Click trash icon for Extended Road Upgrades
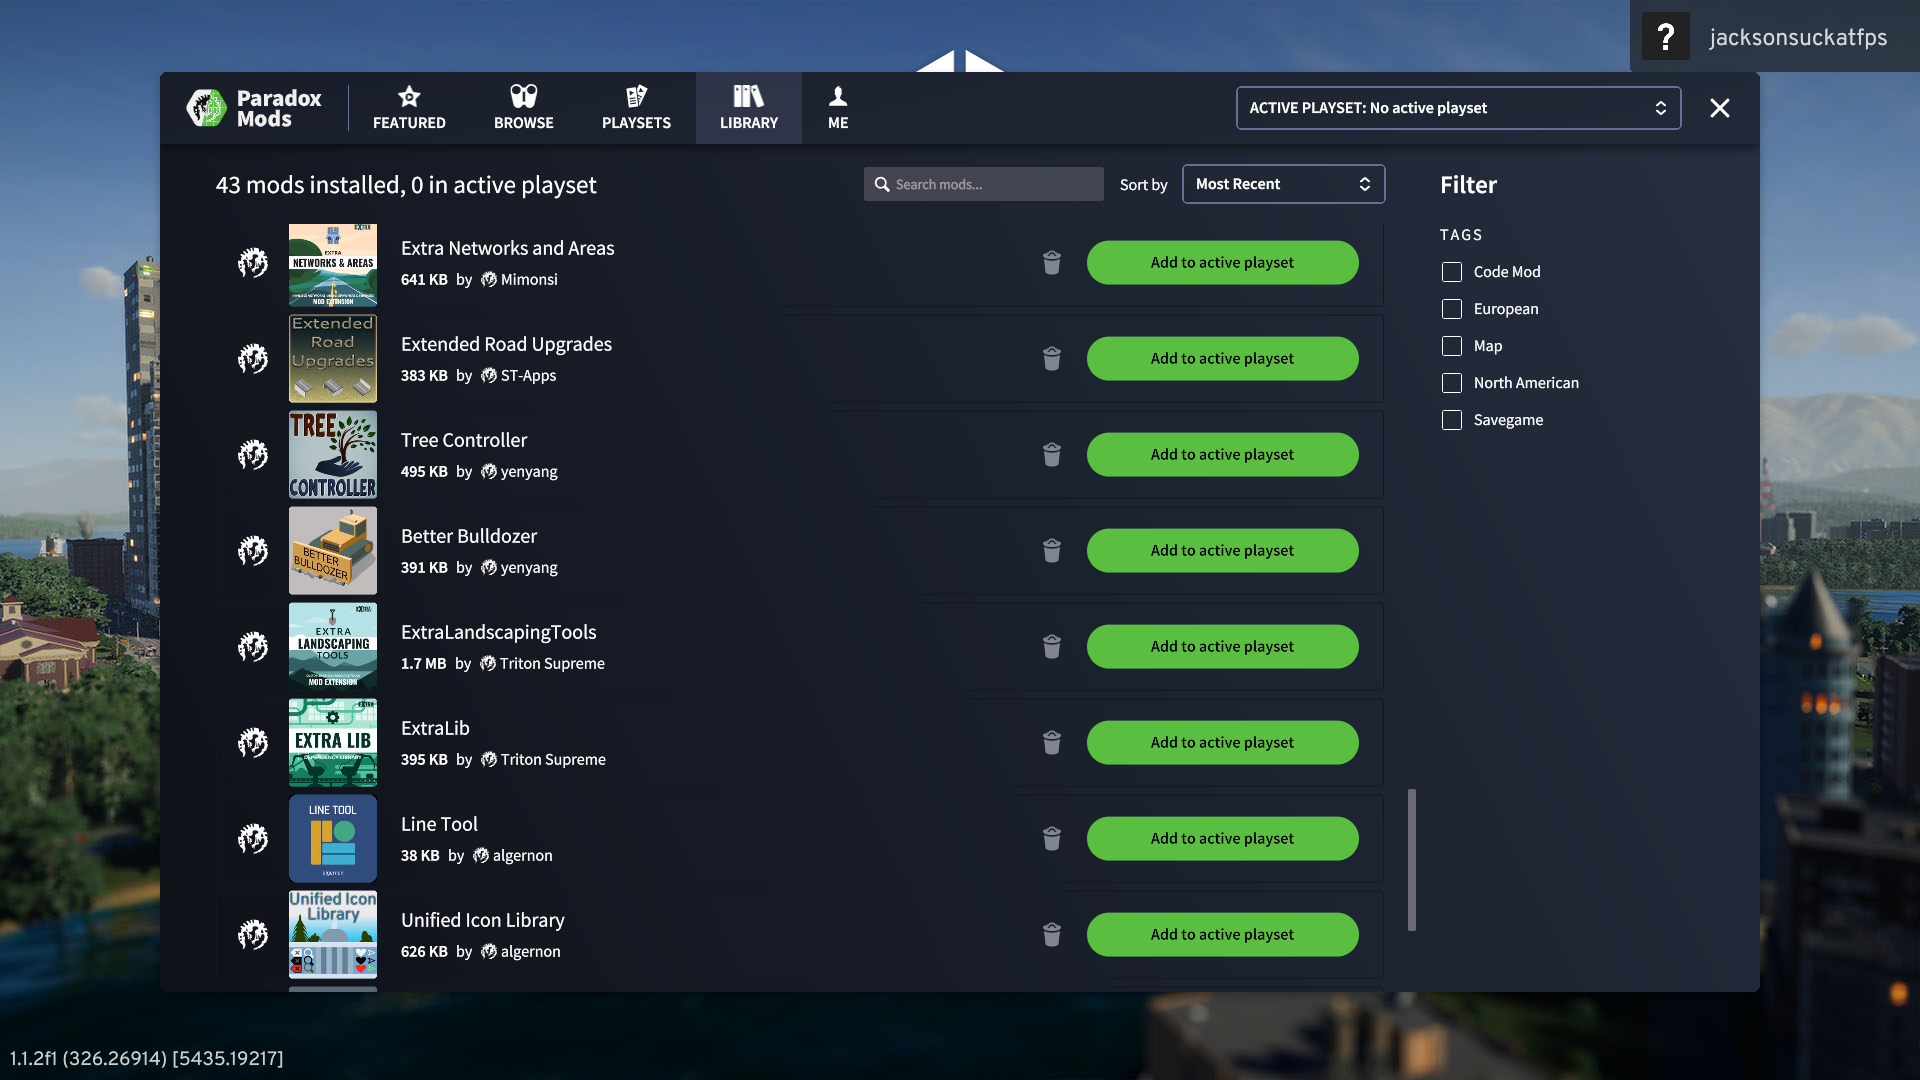 (1051, 358)
